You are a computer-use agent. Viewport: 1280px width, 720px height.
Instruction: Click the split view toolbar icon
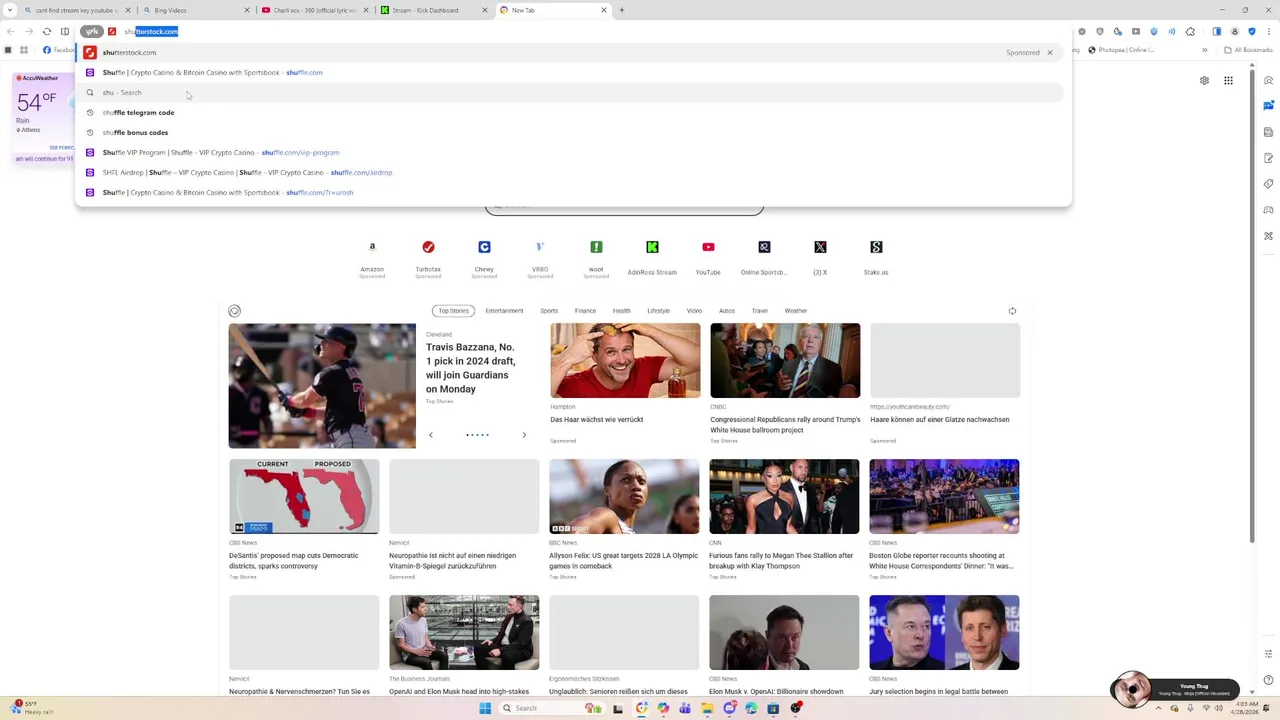(65, 31)
